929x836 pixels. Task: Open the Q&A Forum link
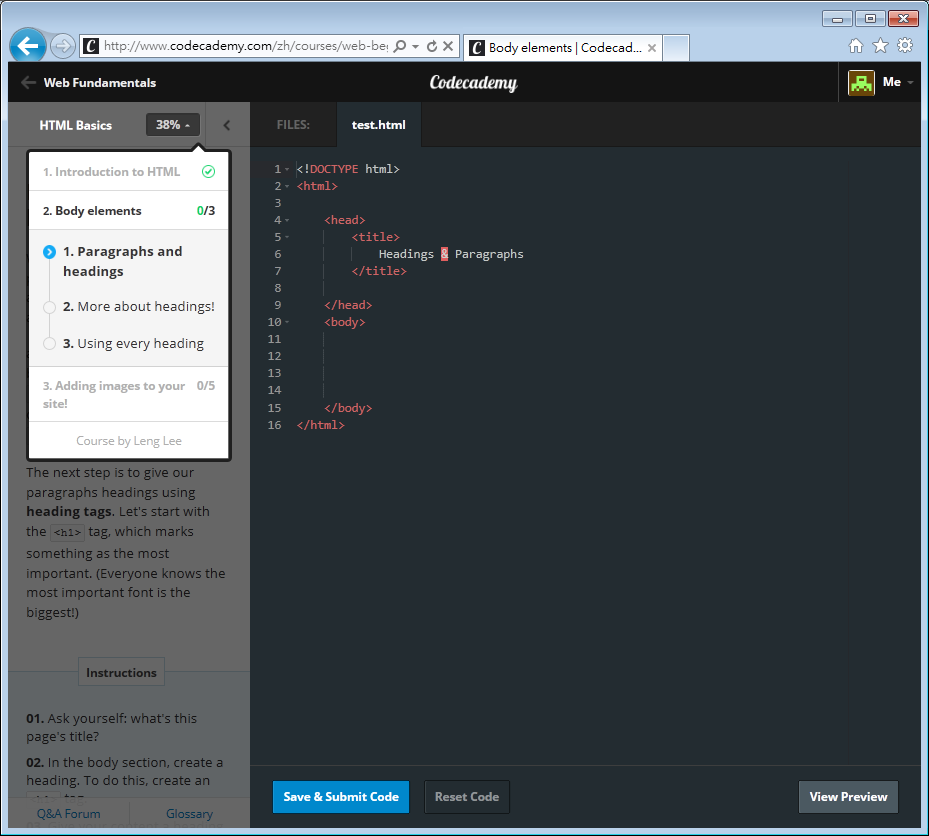click(x=69, y=813)
